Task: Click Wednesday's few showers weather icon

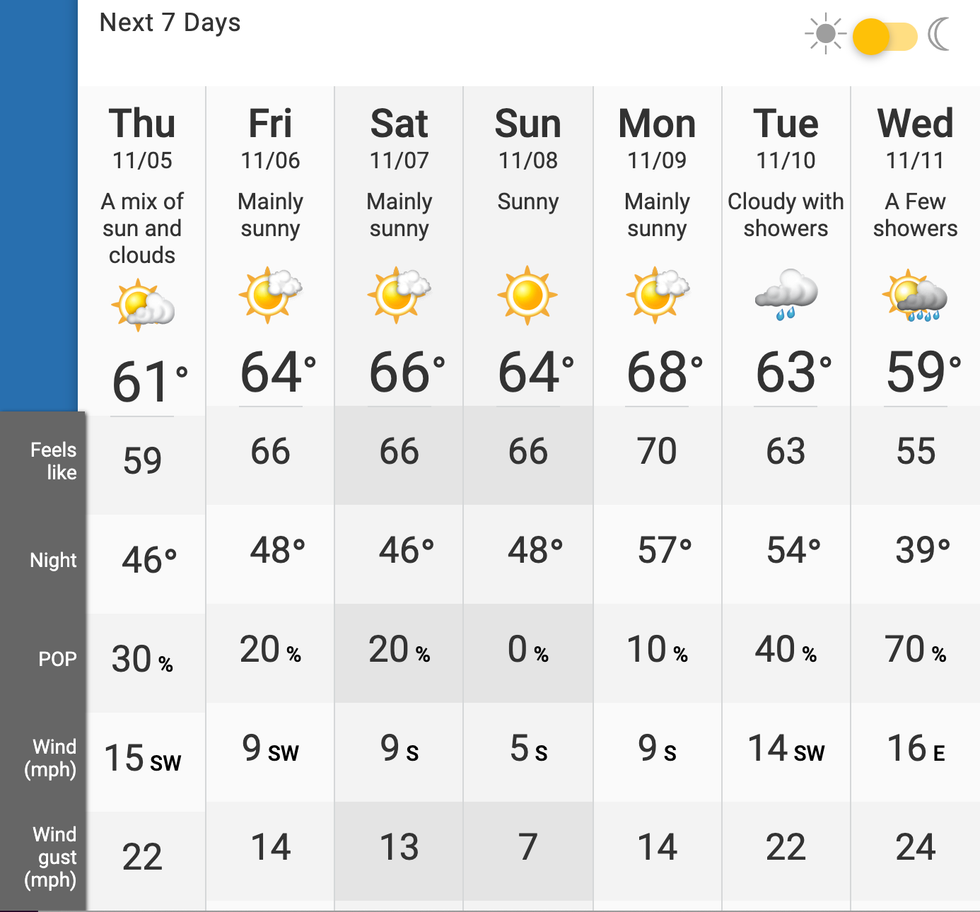Action: 915,295
